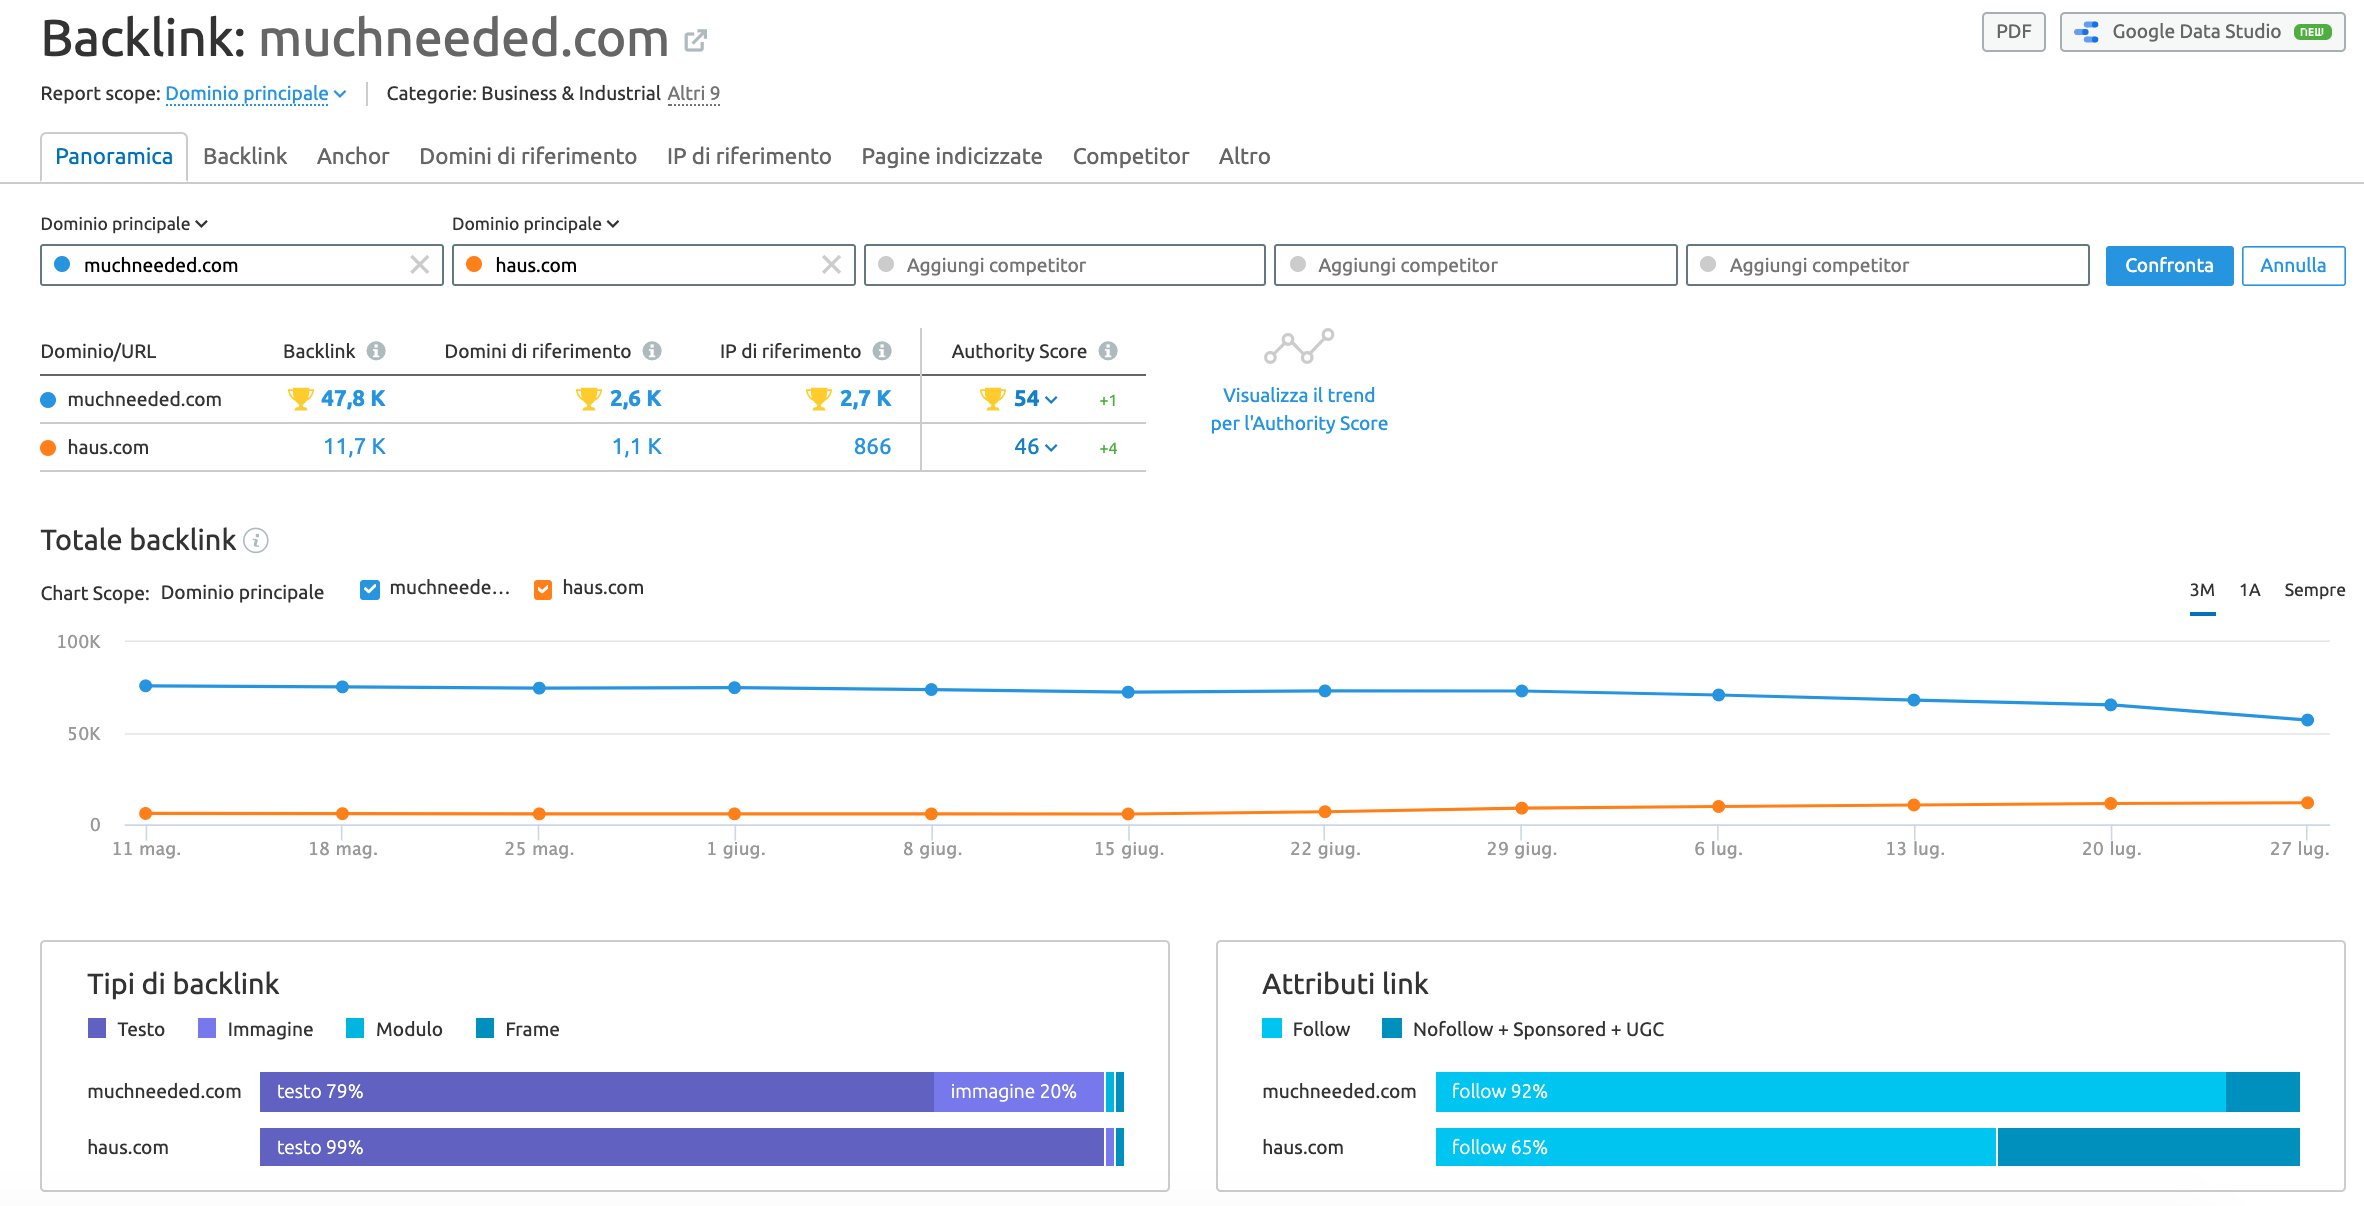2364x1206 pixels.
Task: Open the Anchor tab
Action: [353, 157]
